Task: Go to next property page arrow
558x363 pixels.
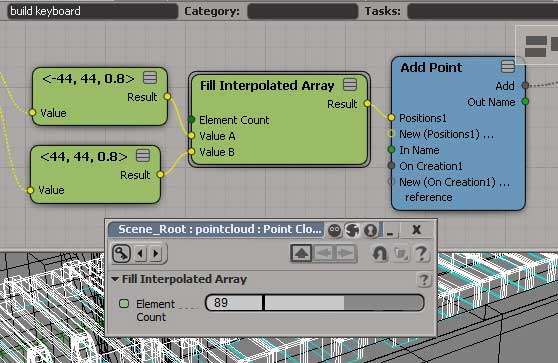Action: [x=156, y=254]
